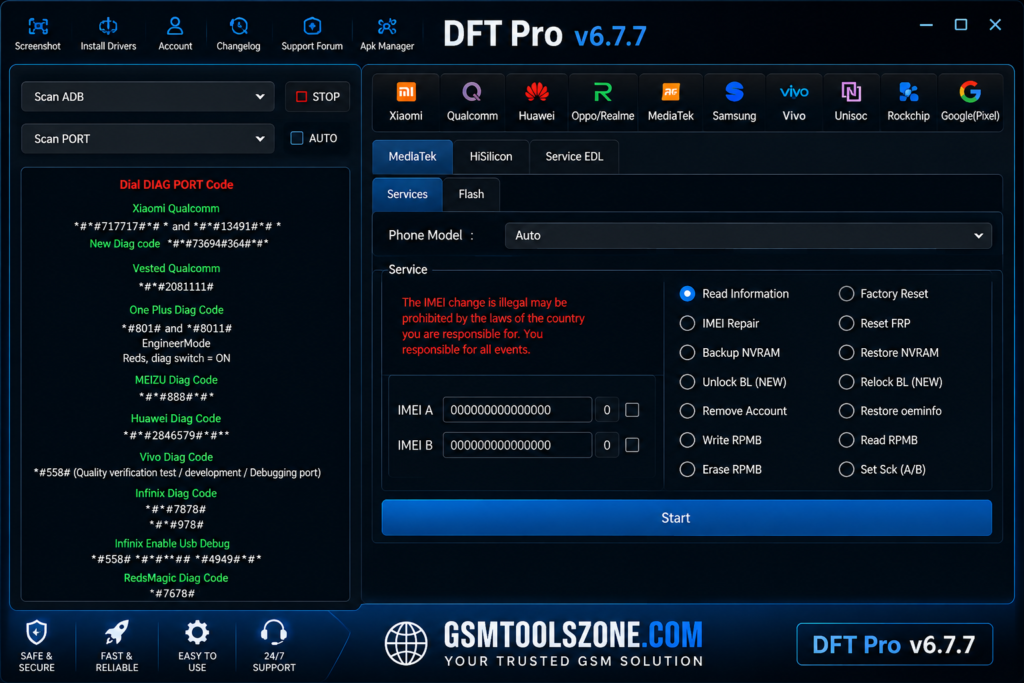Click the 24/7 Support headset icon
This screenshot has height=683, width=1024.
[274, 632]
